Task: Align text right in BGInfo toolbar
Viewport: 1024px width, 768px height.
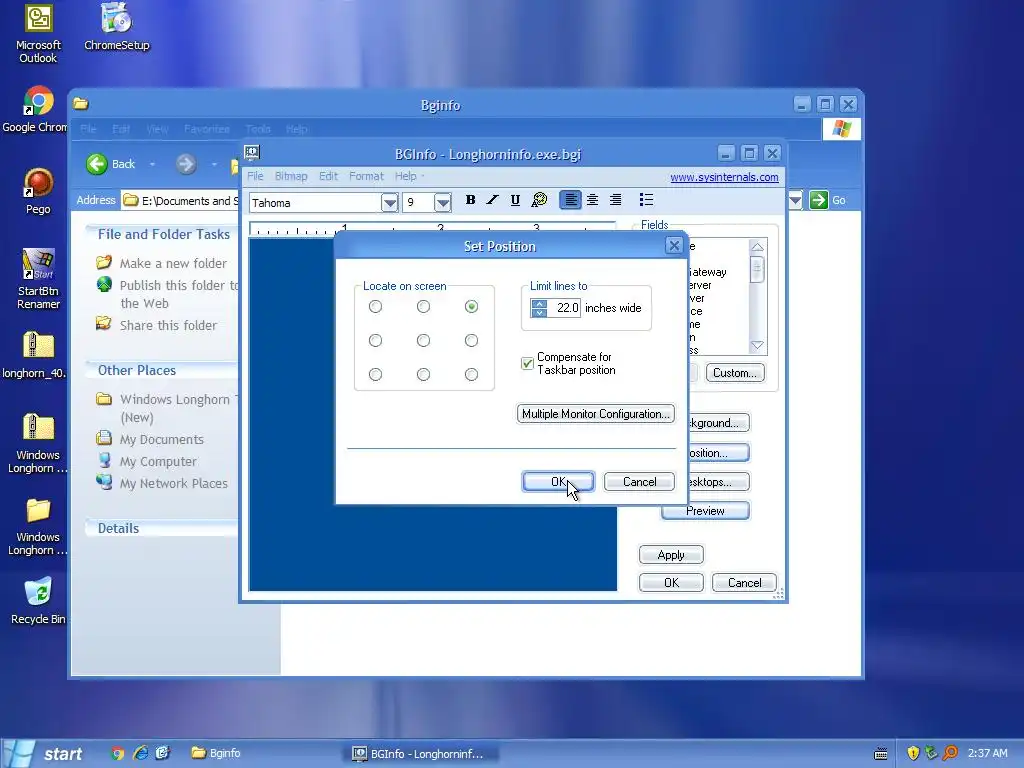Action: point(615,200)
